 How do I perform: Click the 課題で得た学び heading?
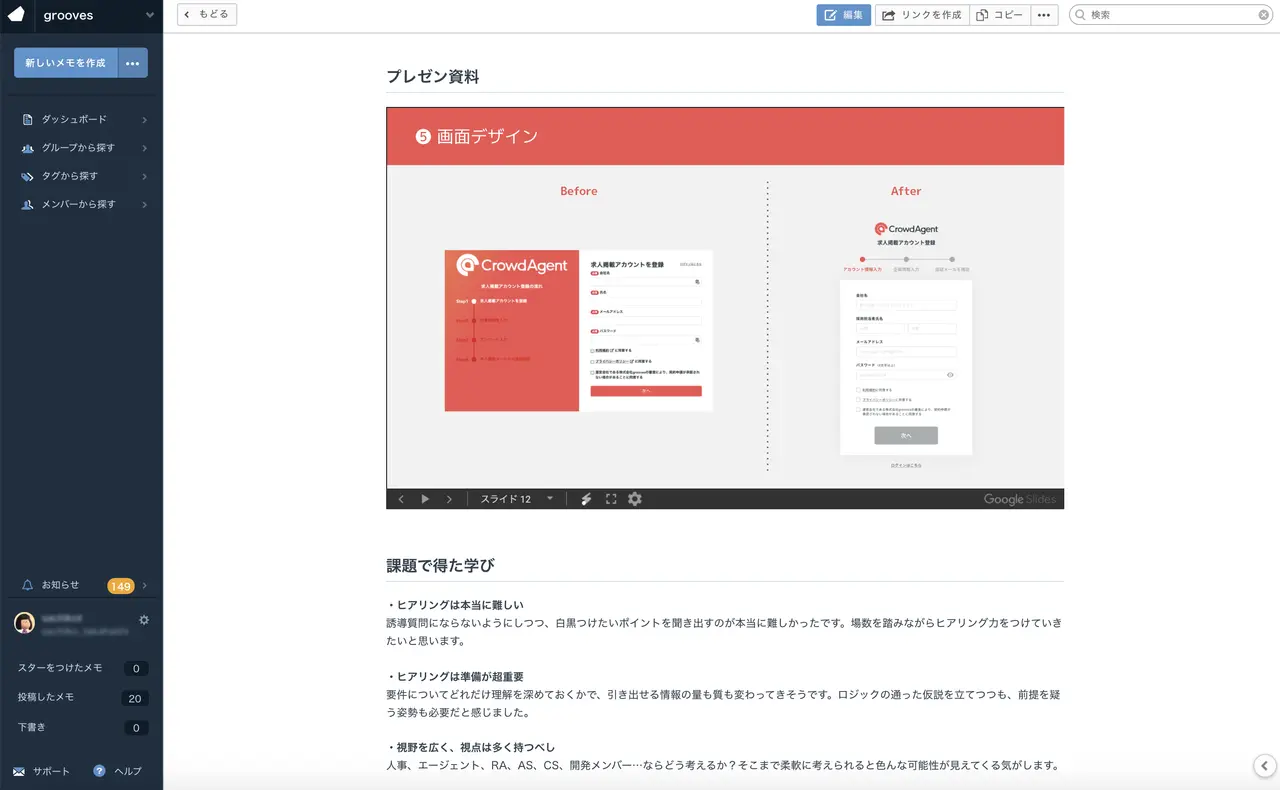440,565
